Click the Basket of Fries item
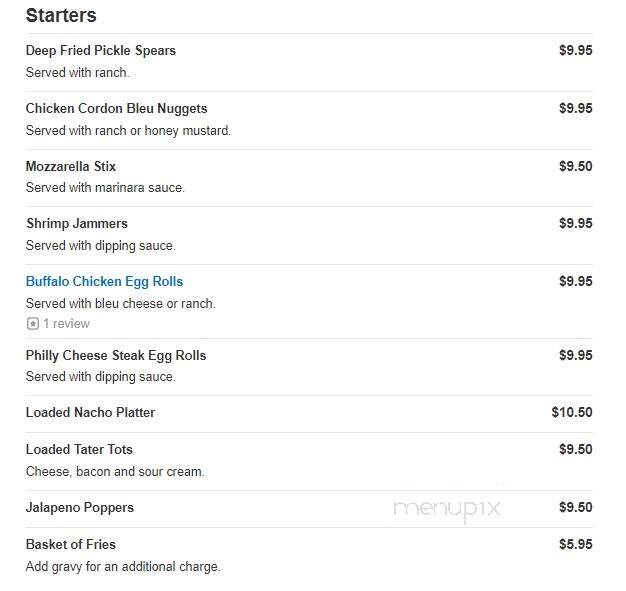Screen dimensions: 626x591 click(x=71, y=545)
